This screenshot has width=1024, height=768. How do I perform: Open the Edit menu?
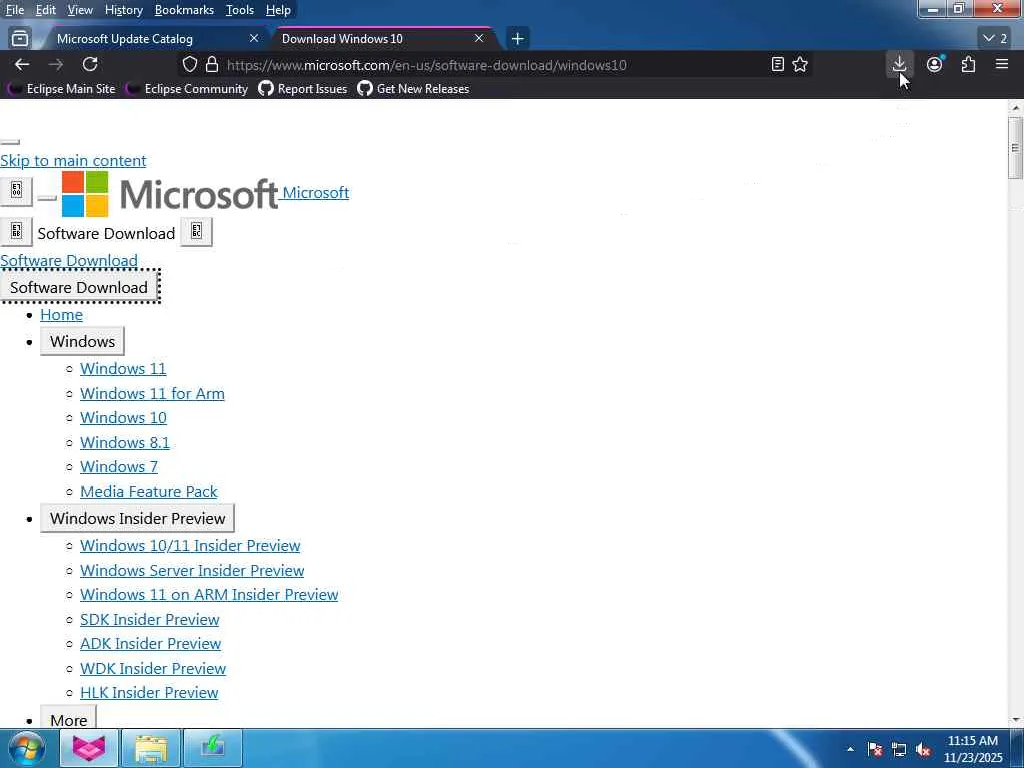46,10
